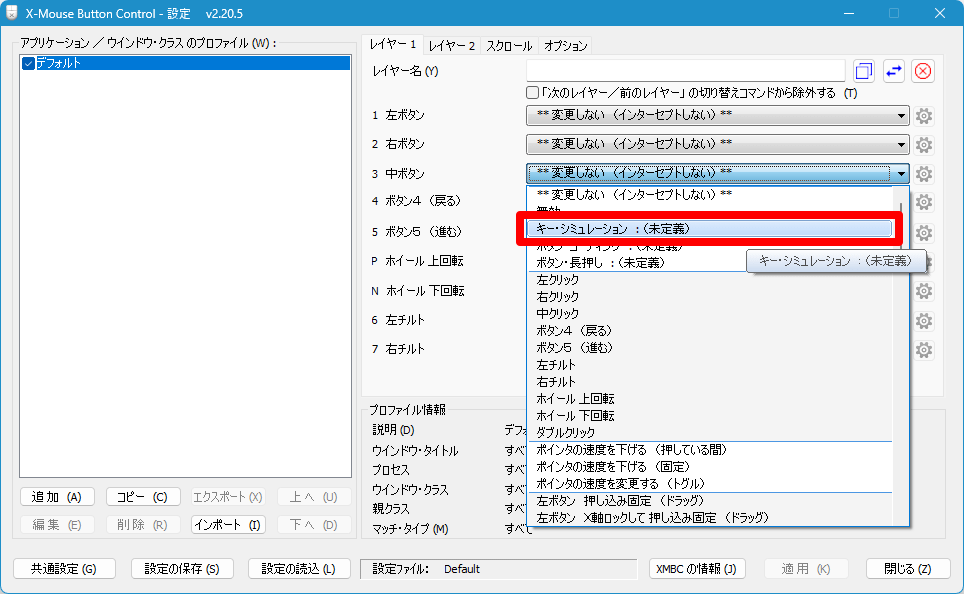Open gear settings for 中ボタン row
This screenshot has width=964, height=594.
924,173
